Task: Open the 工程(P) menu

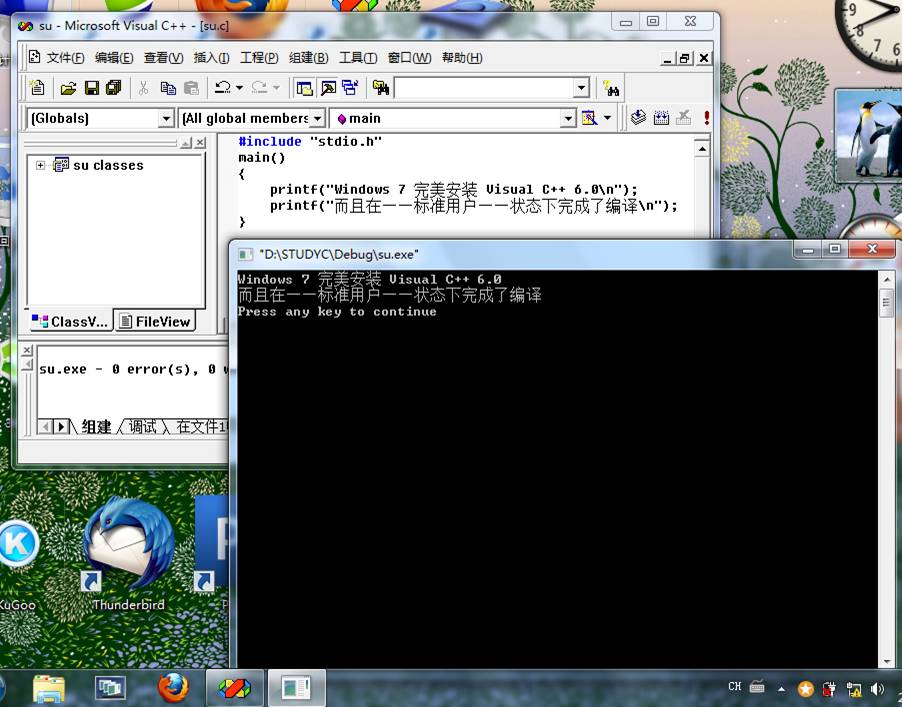Action: 259,58
